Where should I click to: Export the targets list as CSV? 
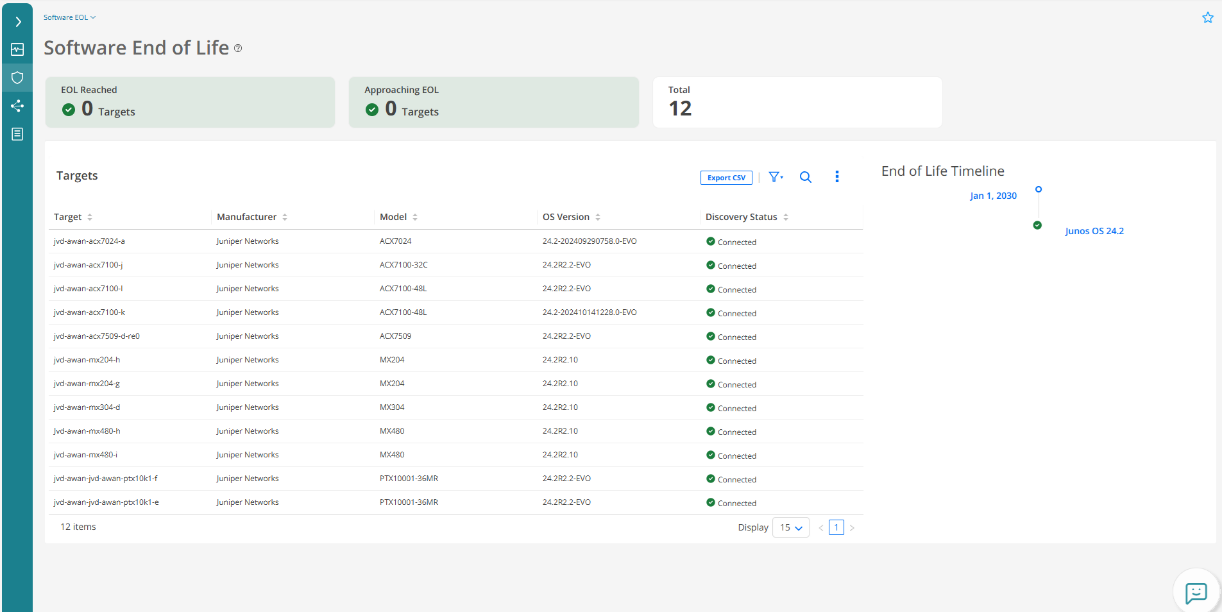(x=726, y=178)
